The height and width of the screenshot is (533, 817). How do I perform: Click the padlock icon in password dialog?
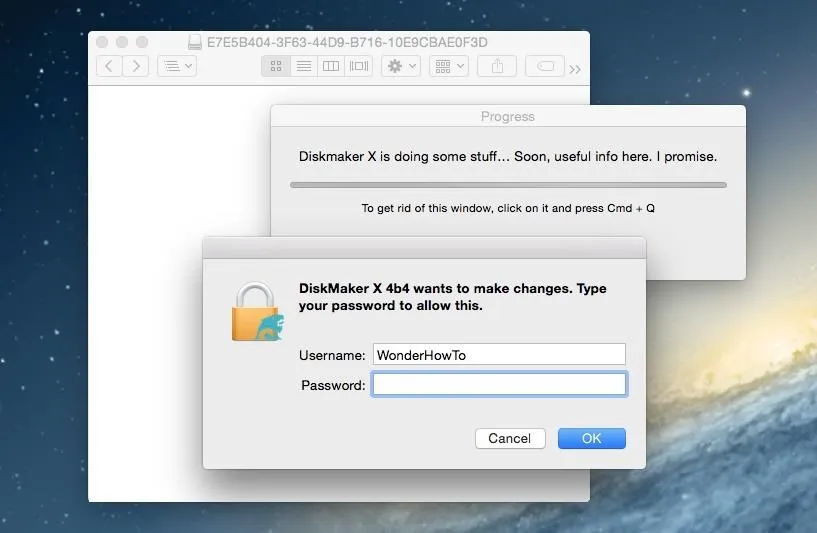tap(257, 311)
